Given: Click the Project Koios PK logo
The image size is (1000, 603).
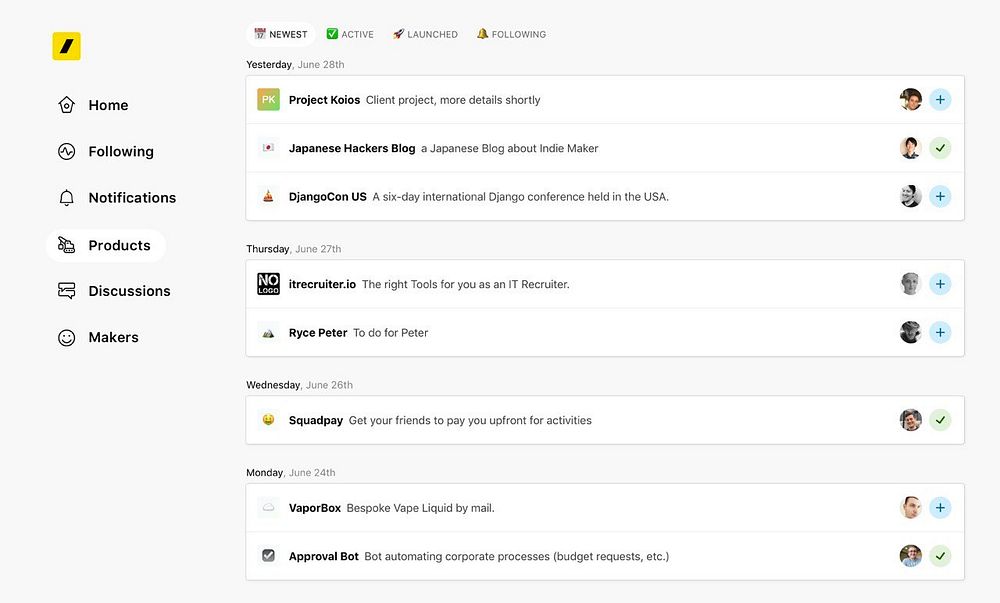Looking at the screenshot, I should click(268, 100).
